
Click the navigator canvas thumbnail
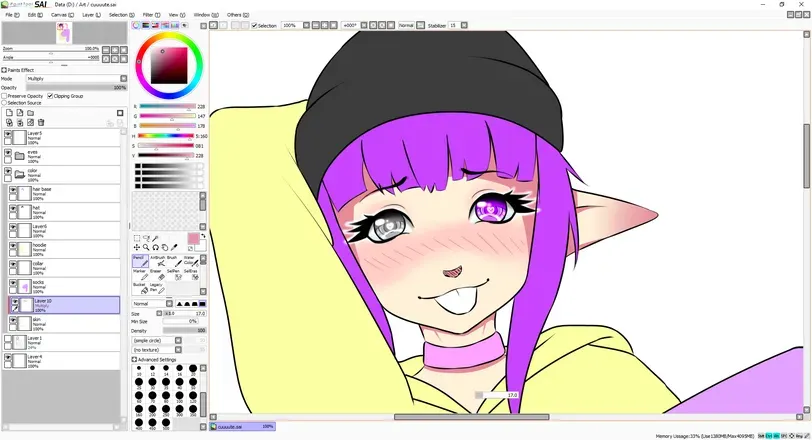64,34
